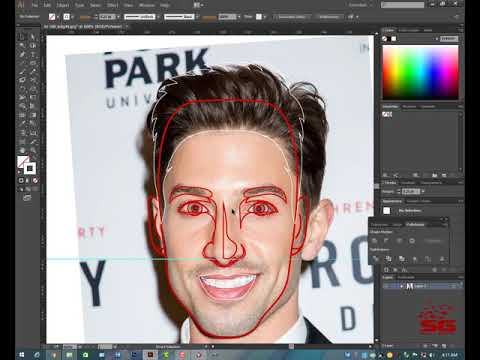480x360 pixels.
Task: Click the Preferences button
Action: pyautogui.click(x=329, y=17)
